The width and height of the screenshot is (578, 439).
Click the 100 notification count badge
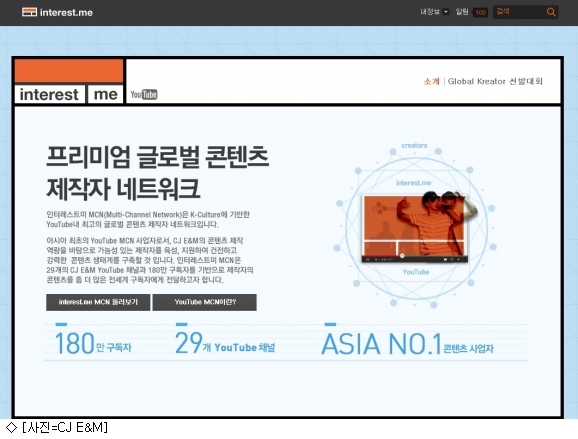[x=480, y=13]
